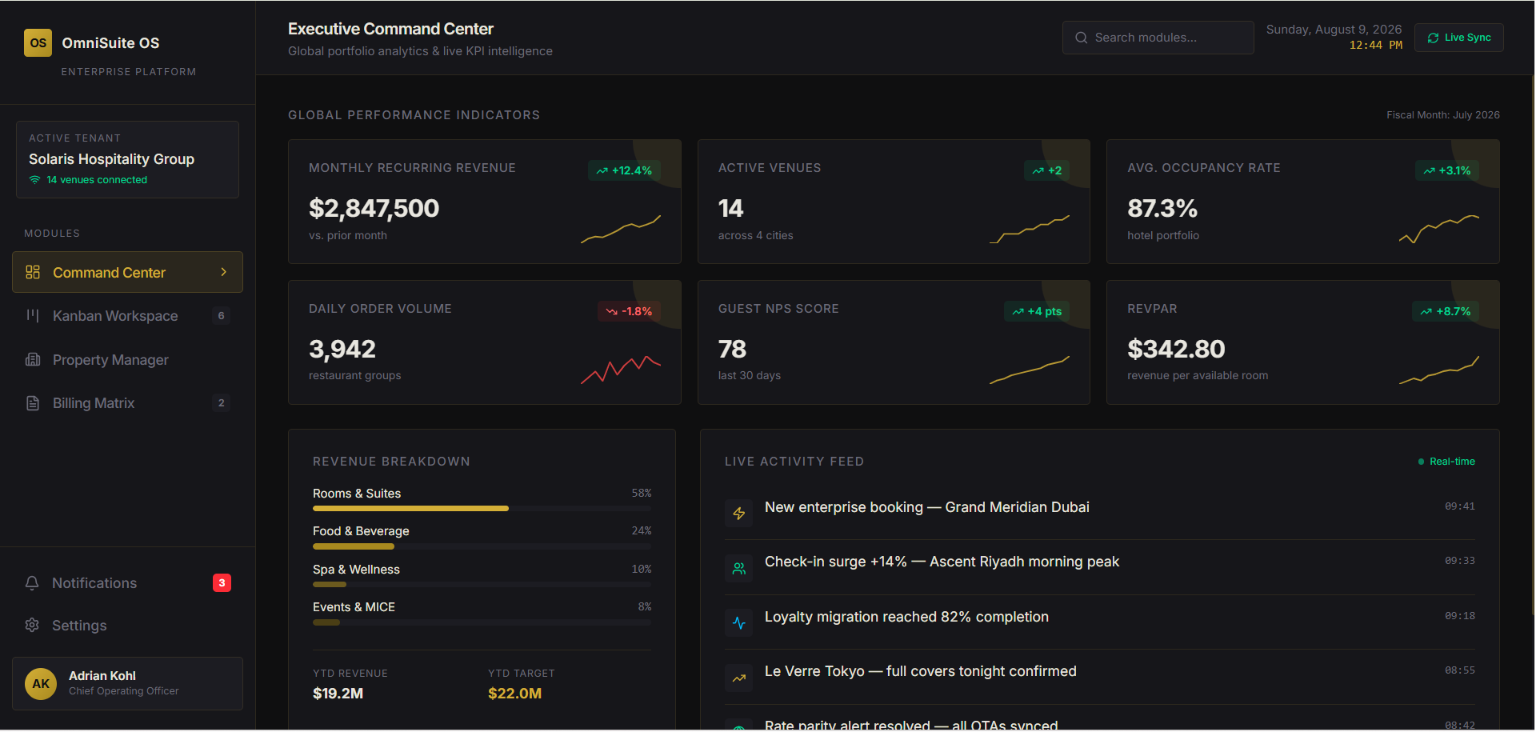Open Notifications from the sidebar
The height and width of the screenshot is (732, 1535).
coord(127,583)
